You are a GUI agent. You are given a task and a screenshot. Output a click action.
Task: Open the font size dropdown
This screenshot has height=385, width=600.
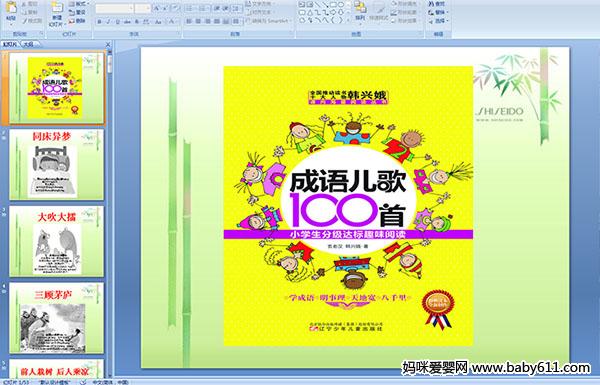click(x=148, y=8)
